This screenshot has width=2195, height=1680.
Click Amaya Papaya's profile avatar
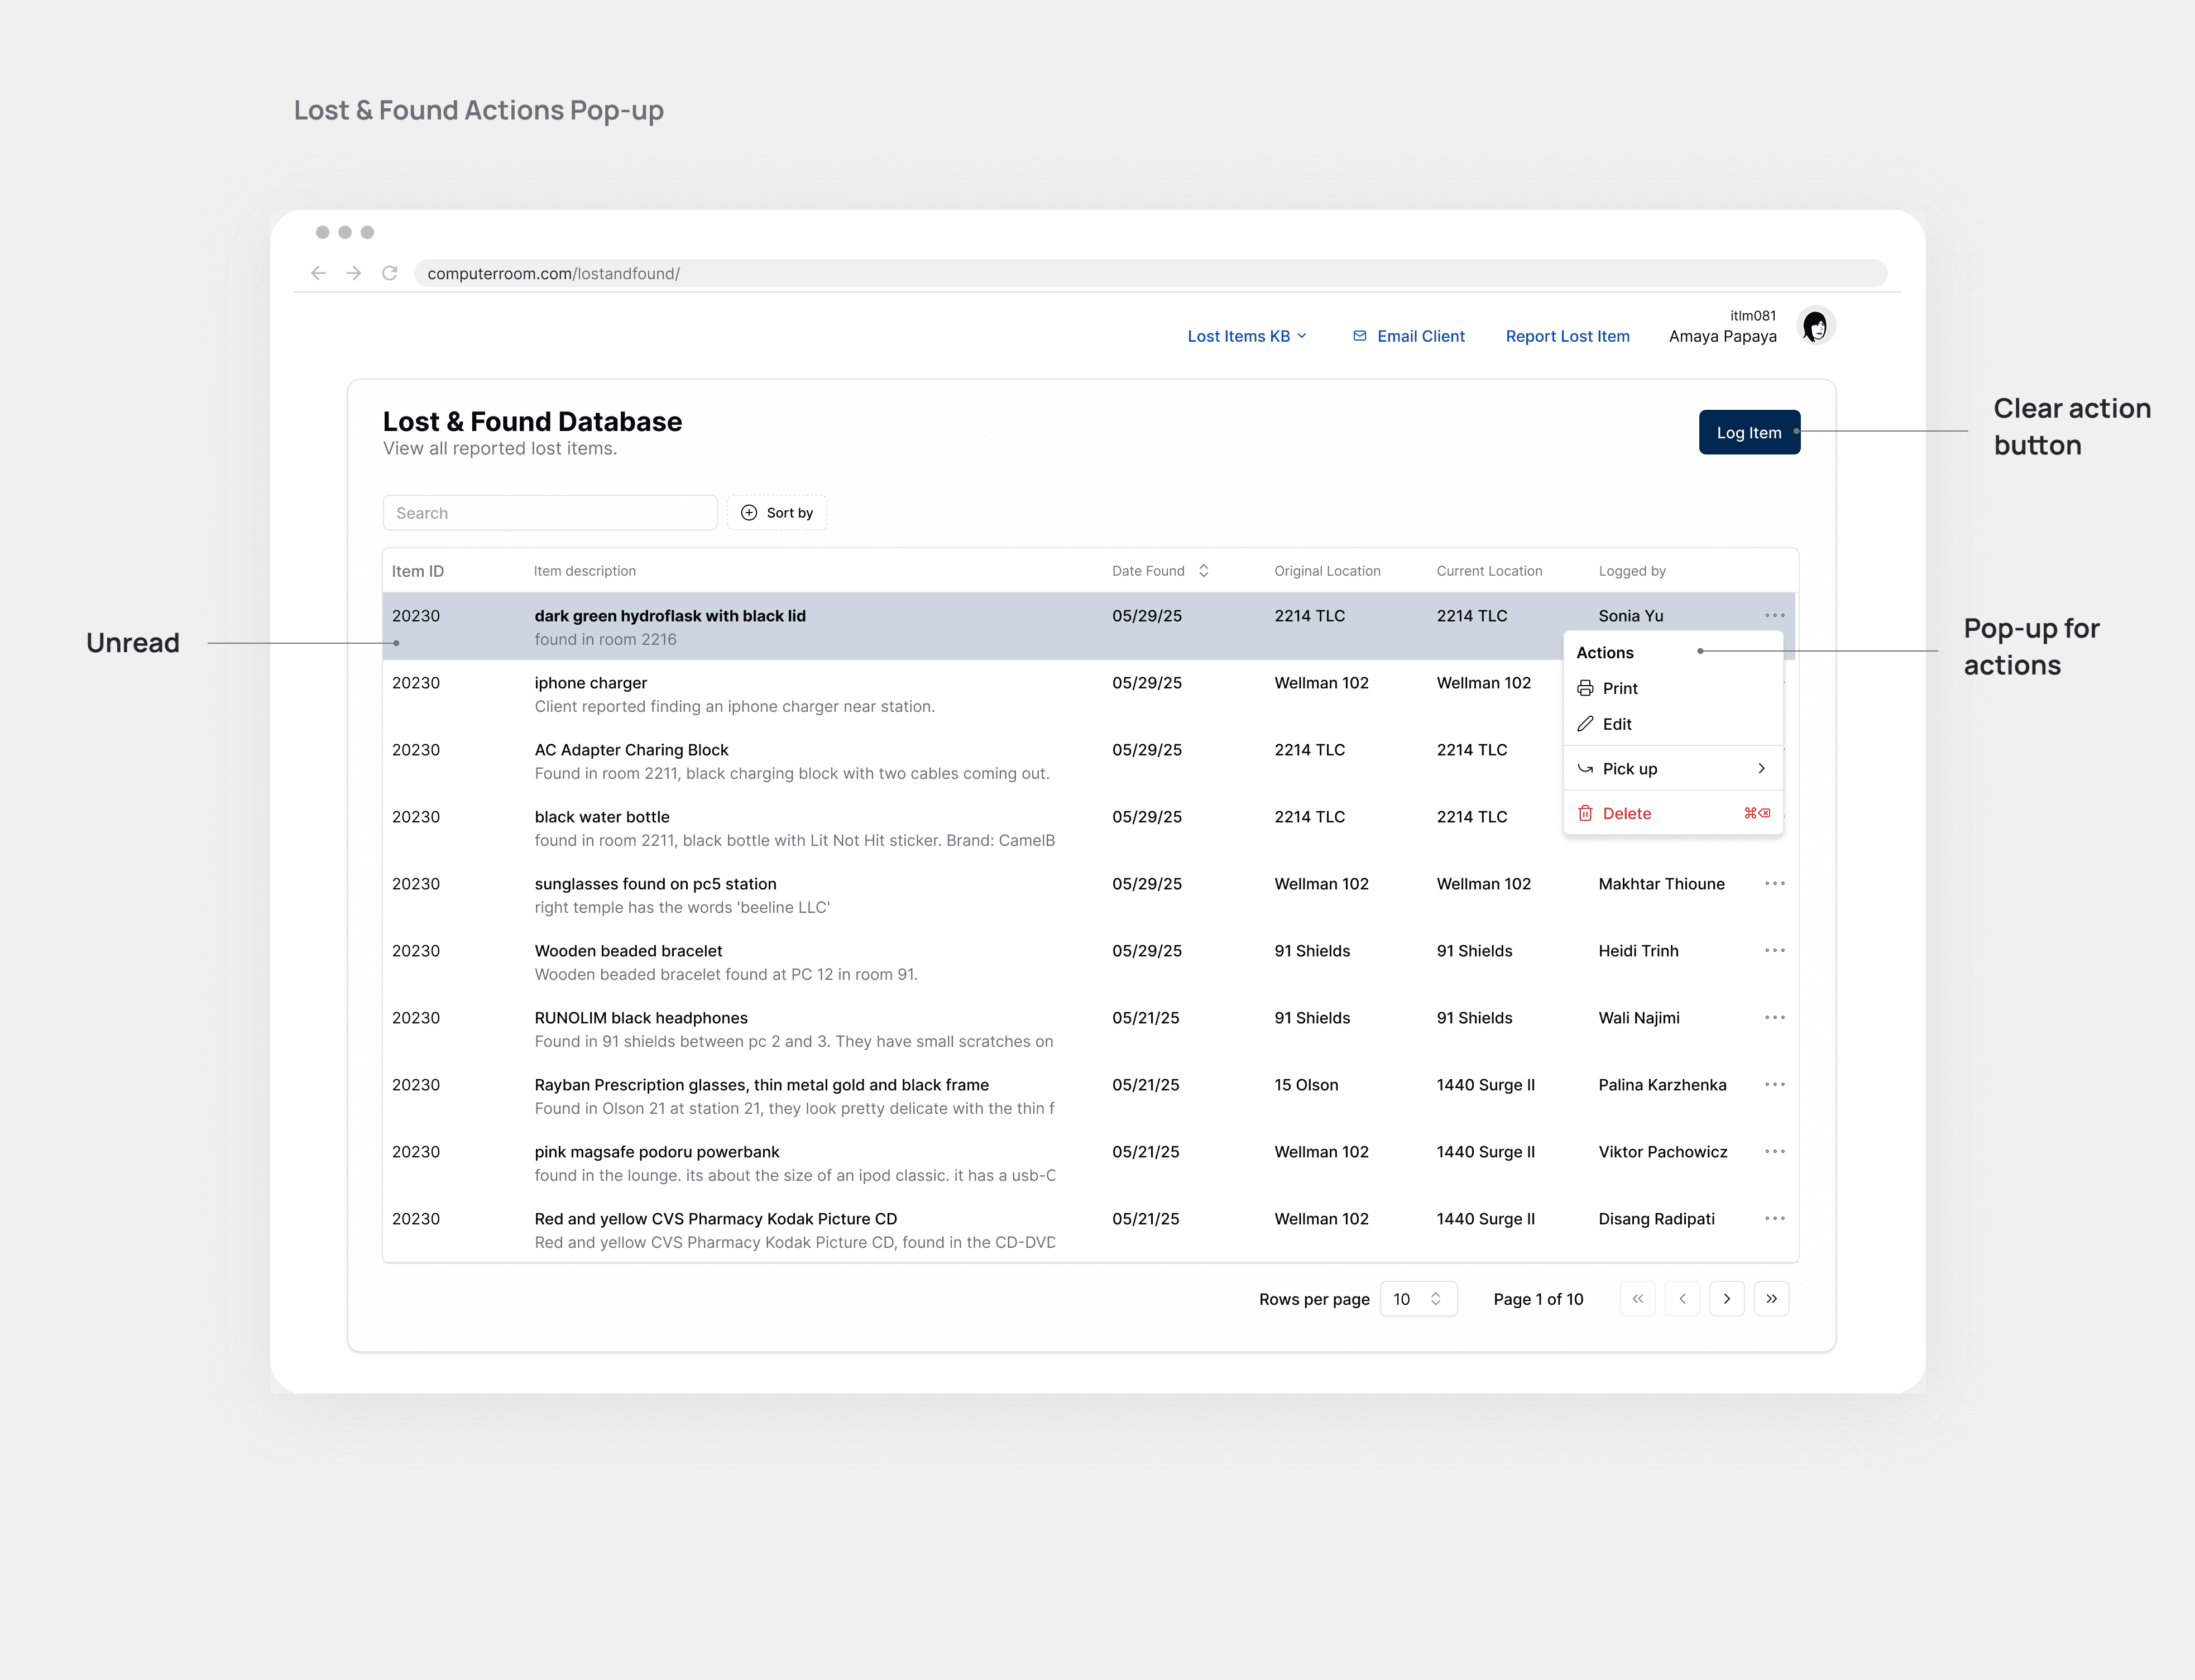pos(1815,326)
